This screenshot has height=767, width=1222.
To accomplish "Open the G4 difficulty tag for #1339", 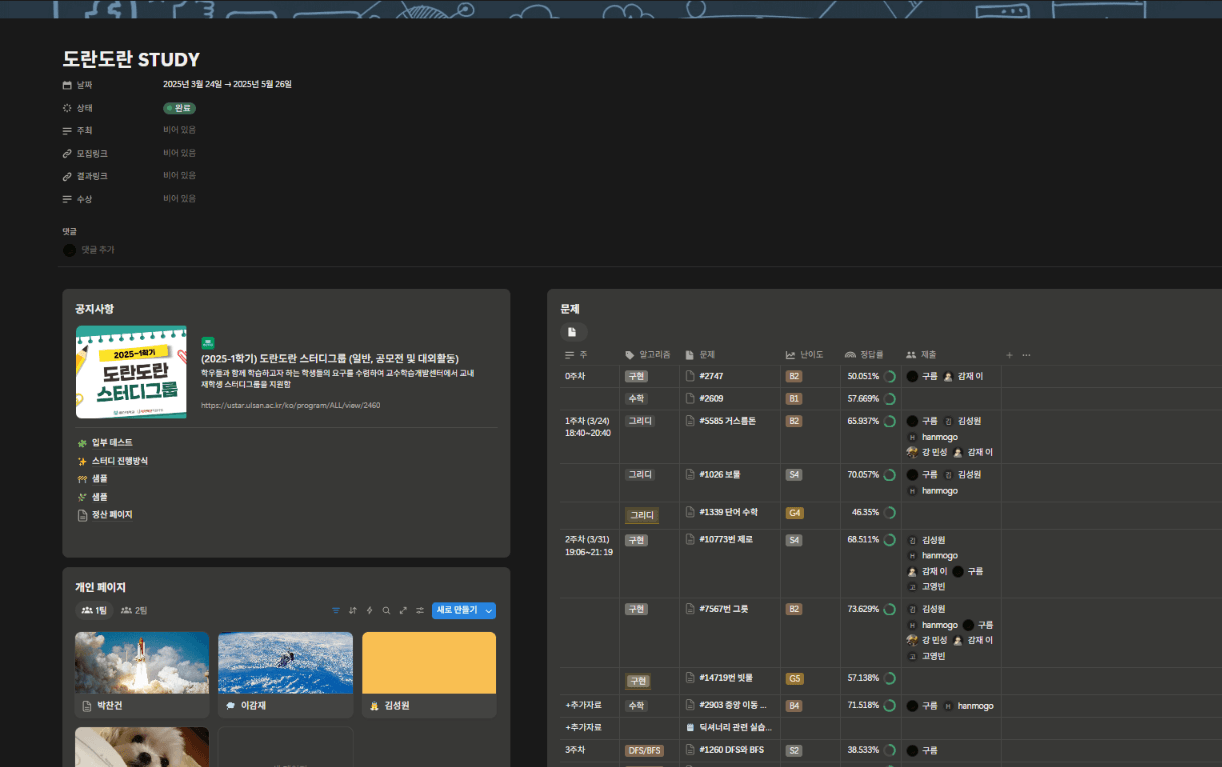I will (x=795, y=513).
